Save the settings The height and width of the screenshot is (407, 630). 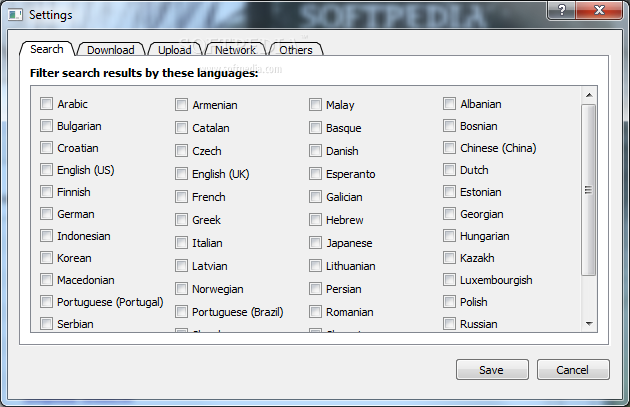[x=492, y=370]
